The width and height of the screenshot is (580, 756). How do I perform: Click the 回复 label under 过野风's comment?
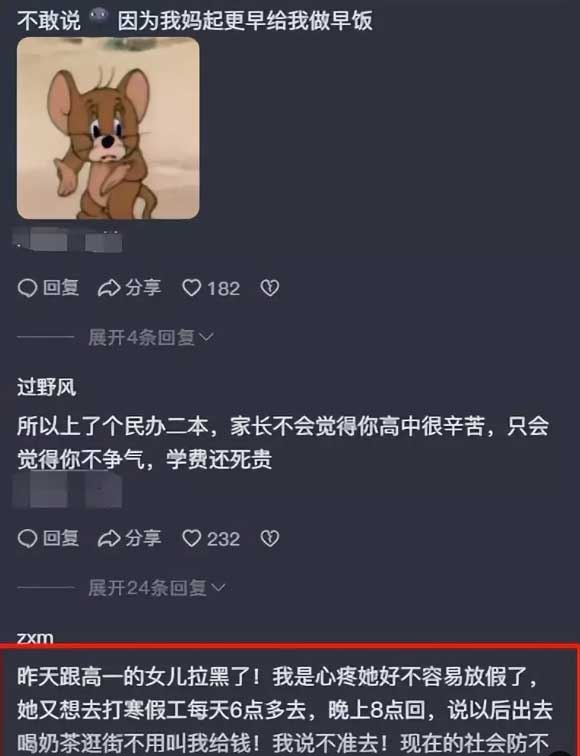point(61,538)
